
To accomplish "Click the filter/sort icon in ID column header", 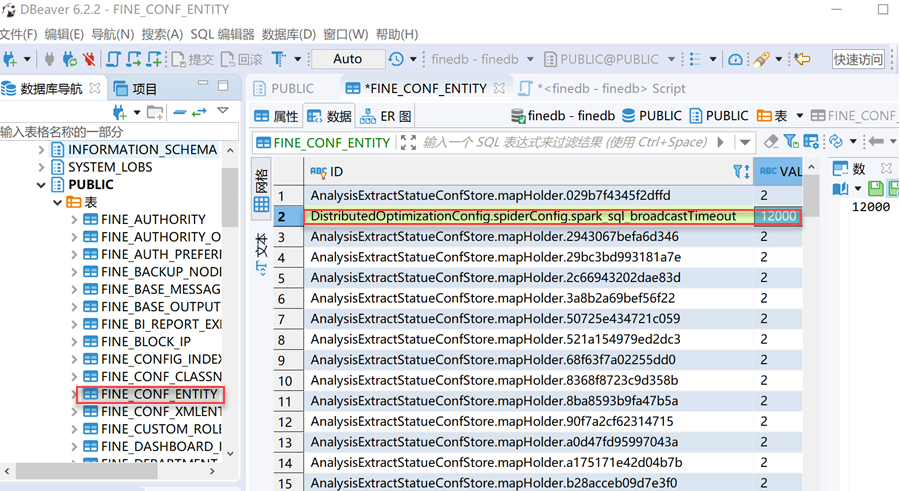I will pyautogui.click(x=741, y=171).
